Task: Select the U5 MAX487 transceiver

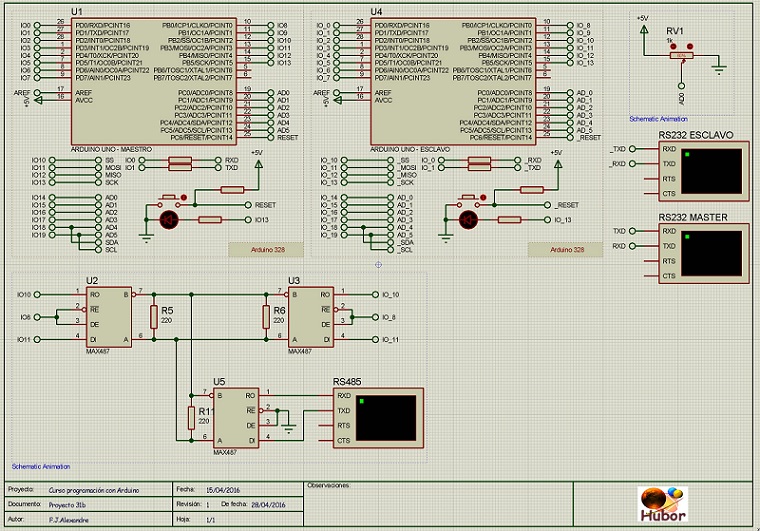Action: [x=236, y=418]
